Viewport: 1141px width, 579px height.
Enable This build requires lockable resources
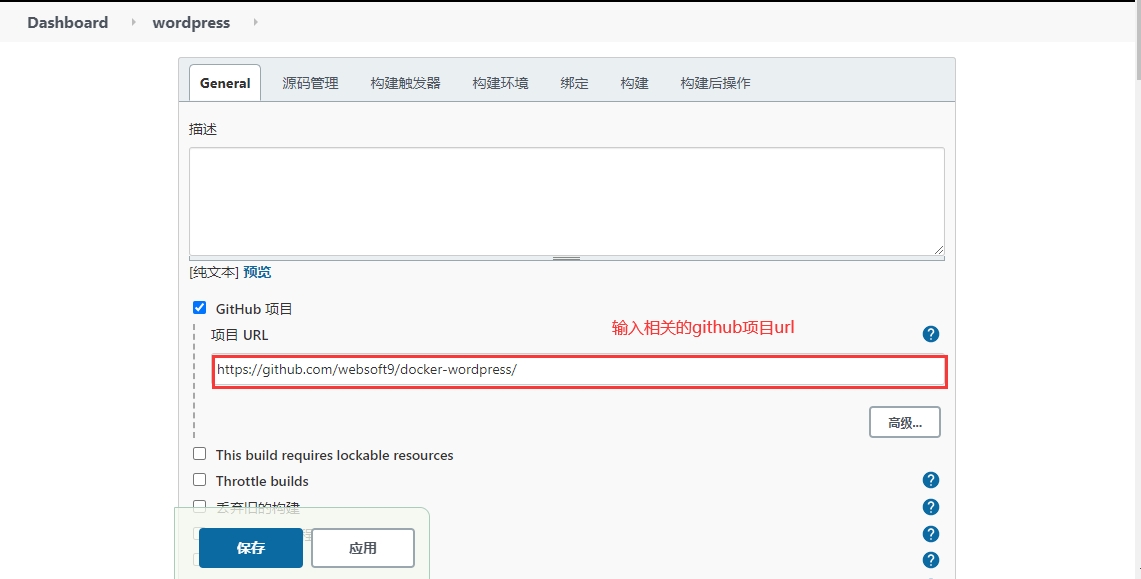pyautogui.click(x=200, y=454)
